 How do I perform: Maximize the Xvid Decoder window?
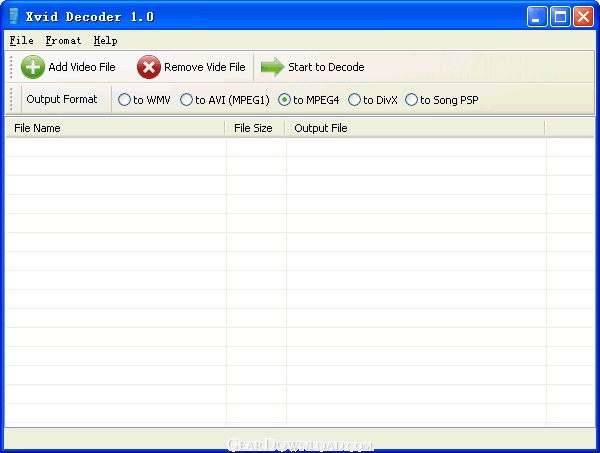pyautogui.click(x=560, y=16)
